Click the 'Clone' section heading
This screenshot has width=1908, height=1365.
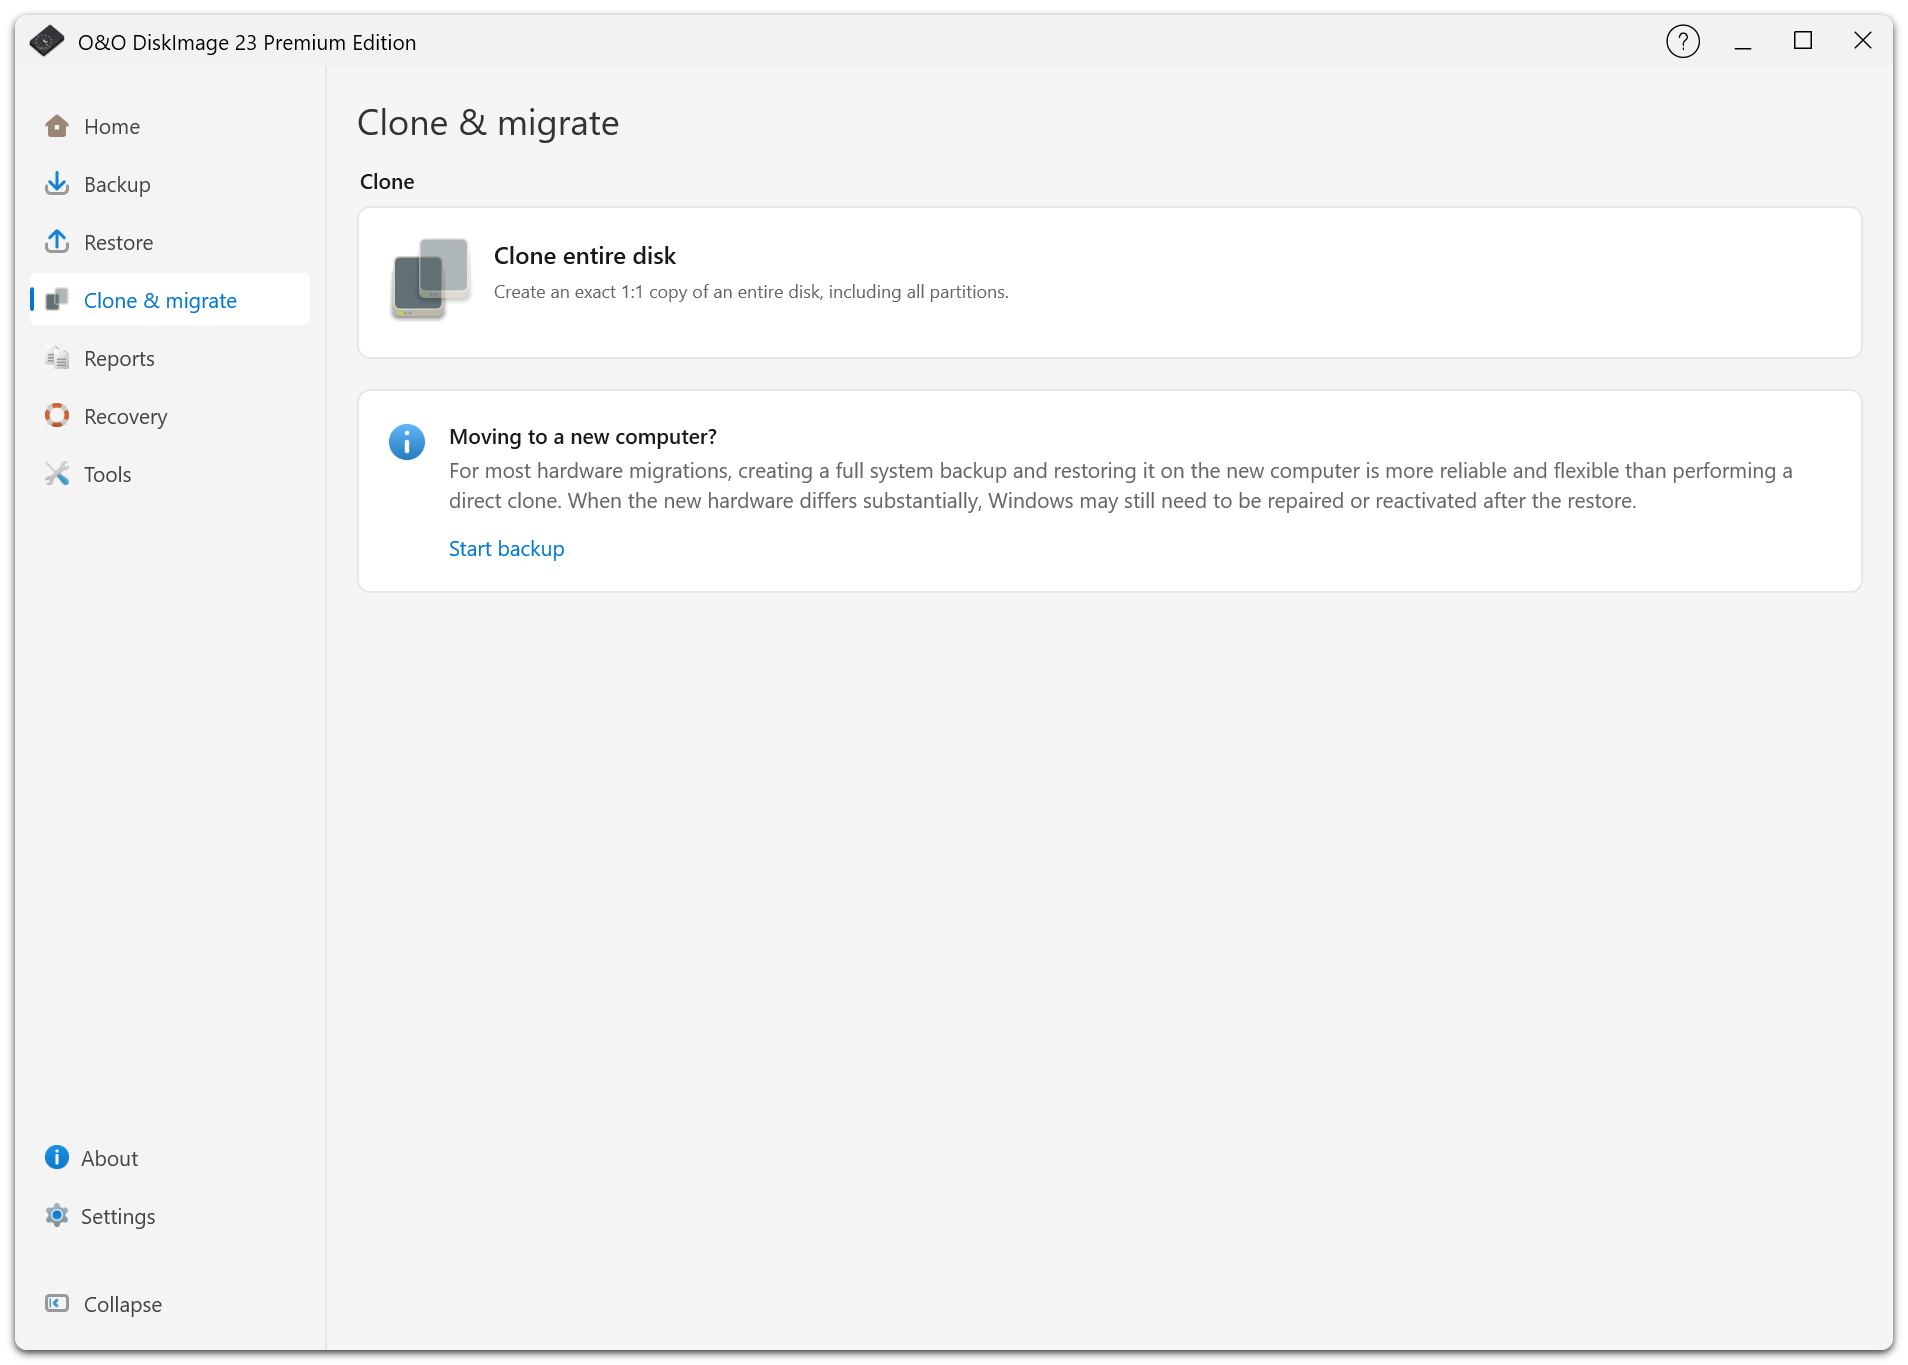click(387, 182)
